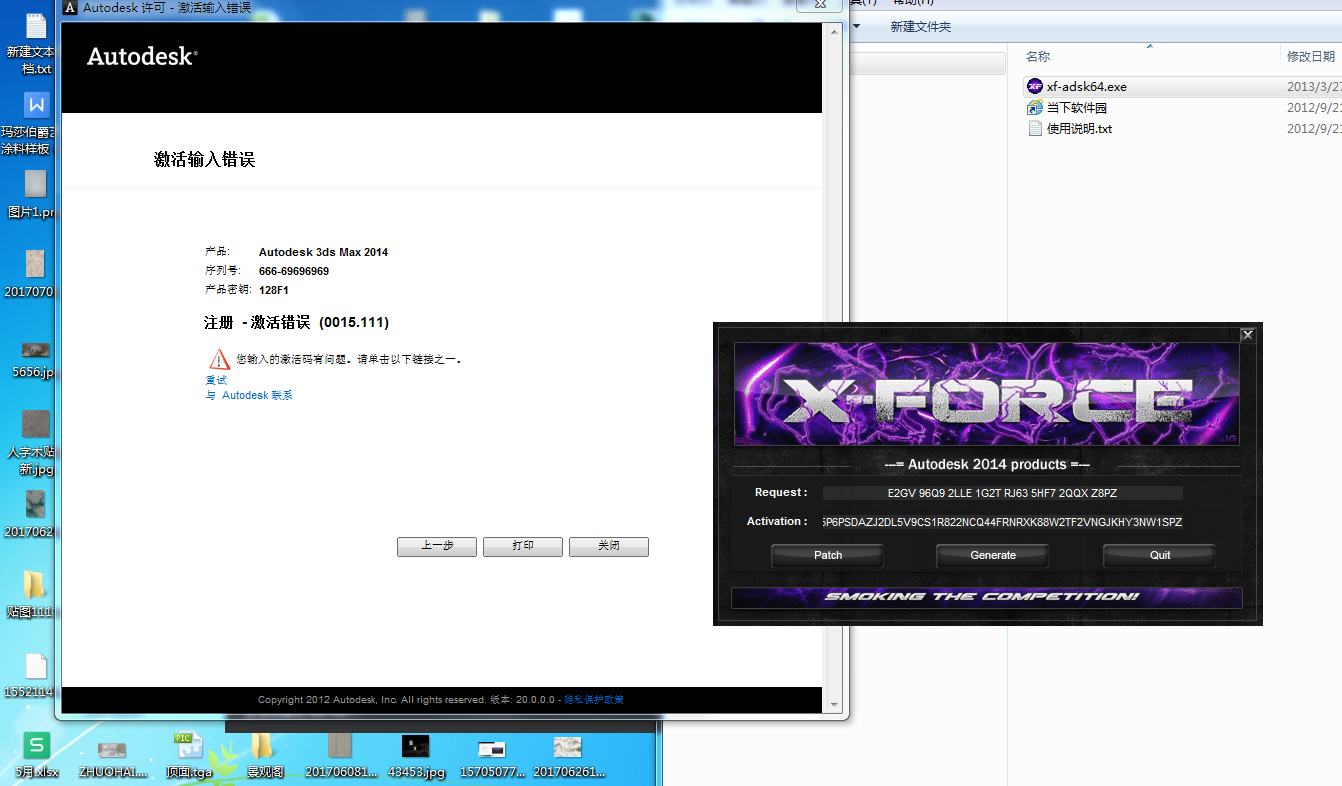Viewport: 1342px width, 786px height.
Task: Open the xf-adsk64.exe file icon in Explorer
Action: (1035, 87)
